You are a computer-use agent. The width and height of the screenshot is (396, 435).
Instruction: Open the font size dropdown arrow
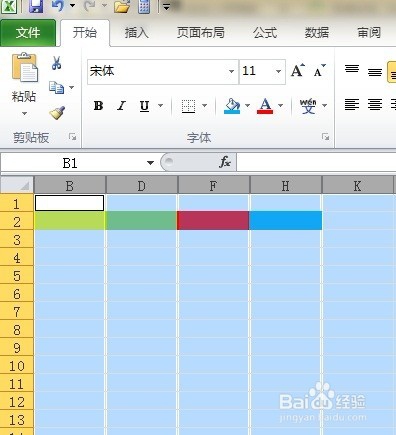[278, 71]
